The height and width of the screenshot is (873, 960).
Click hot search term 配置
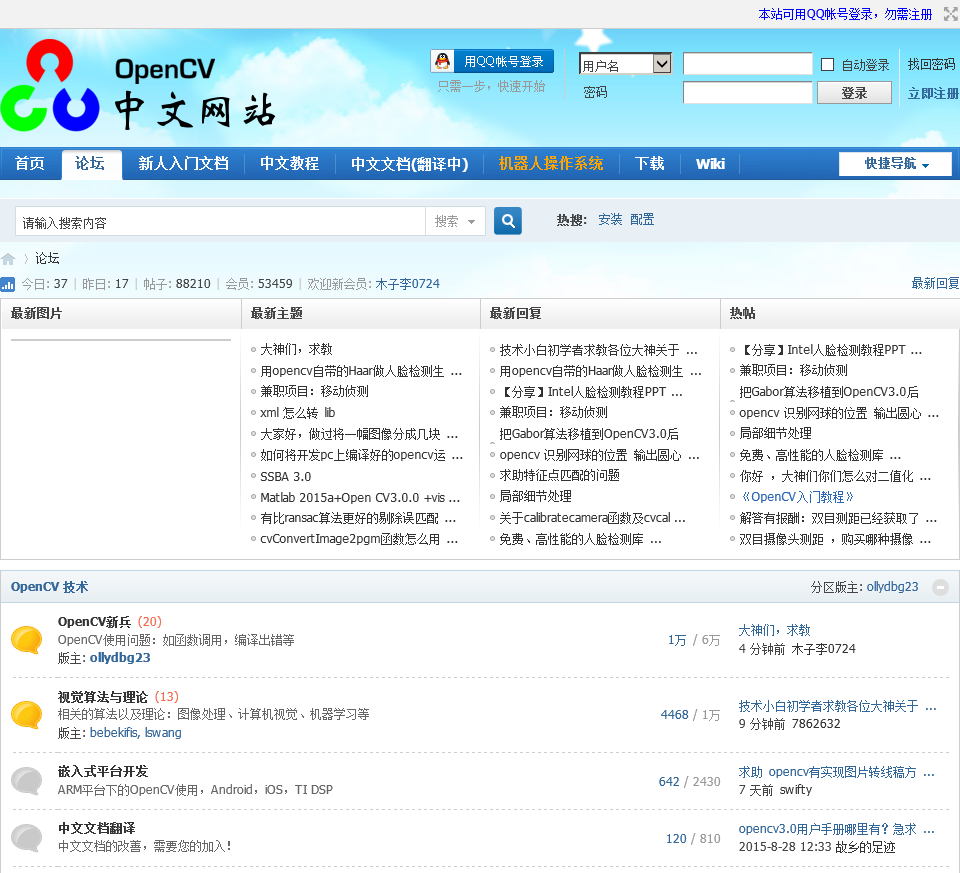tap(642, 220)
